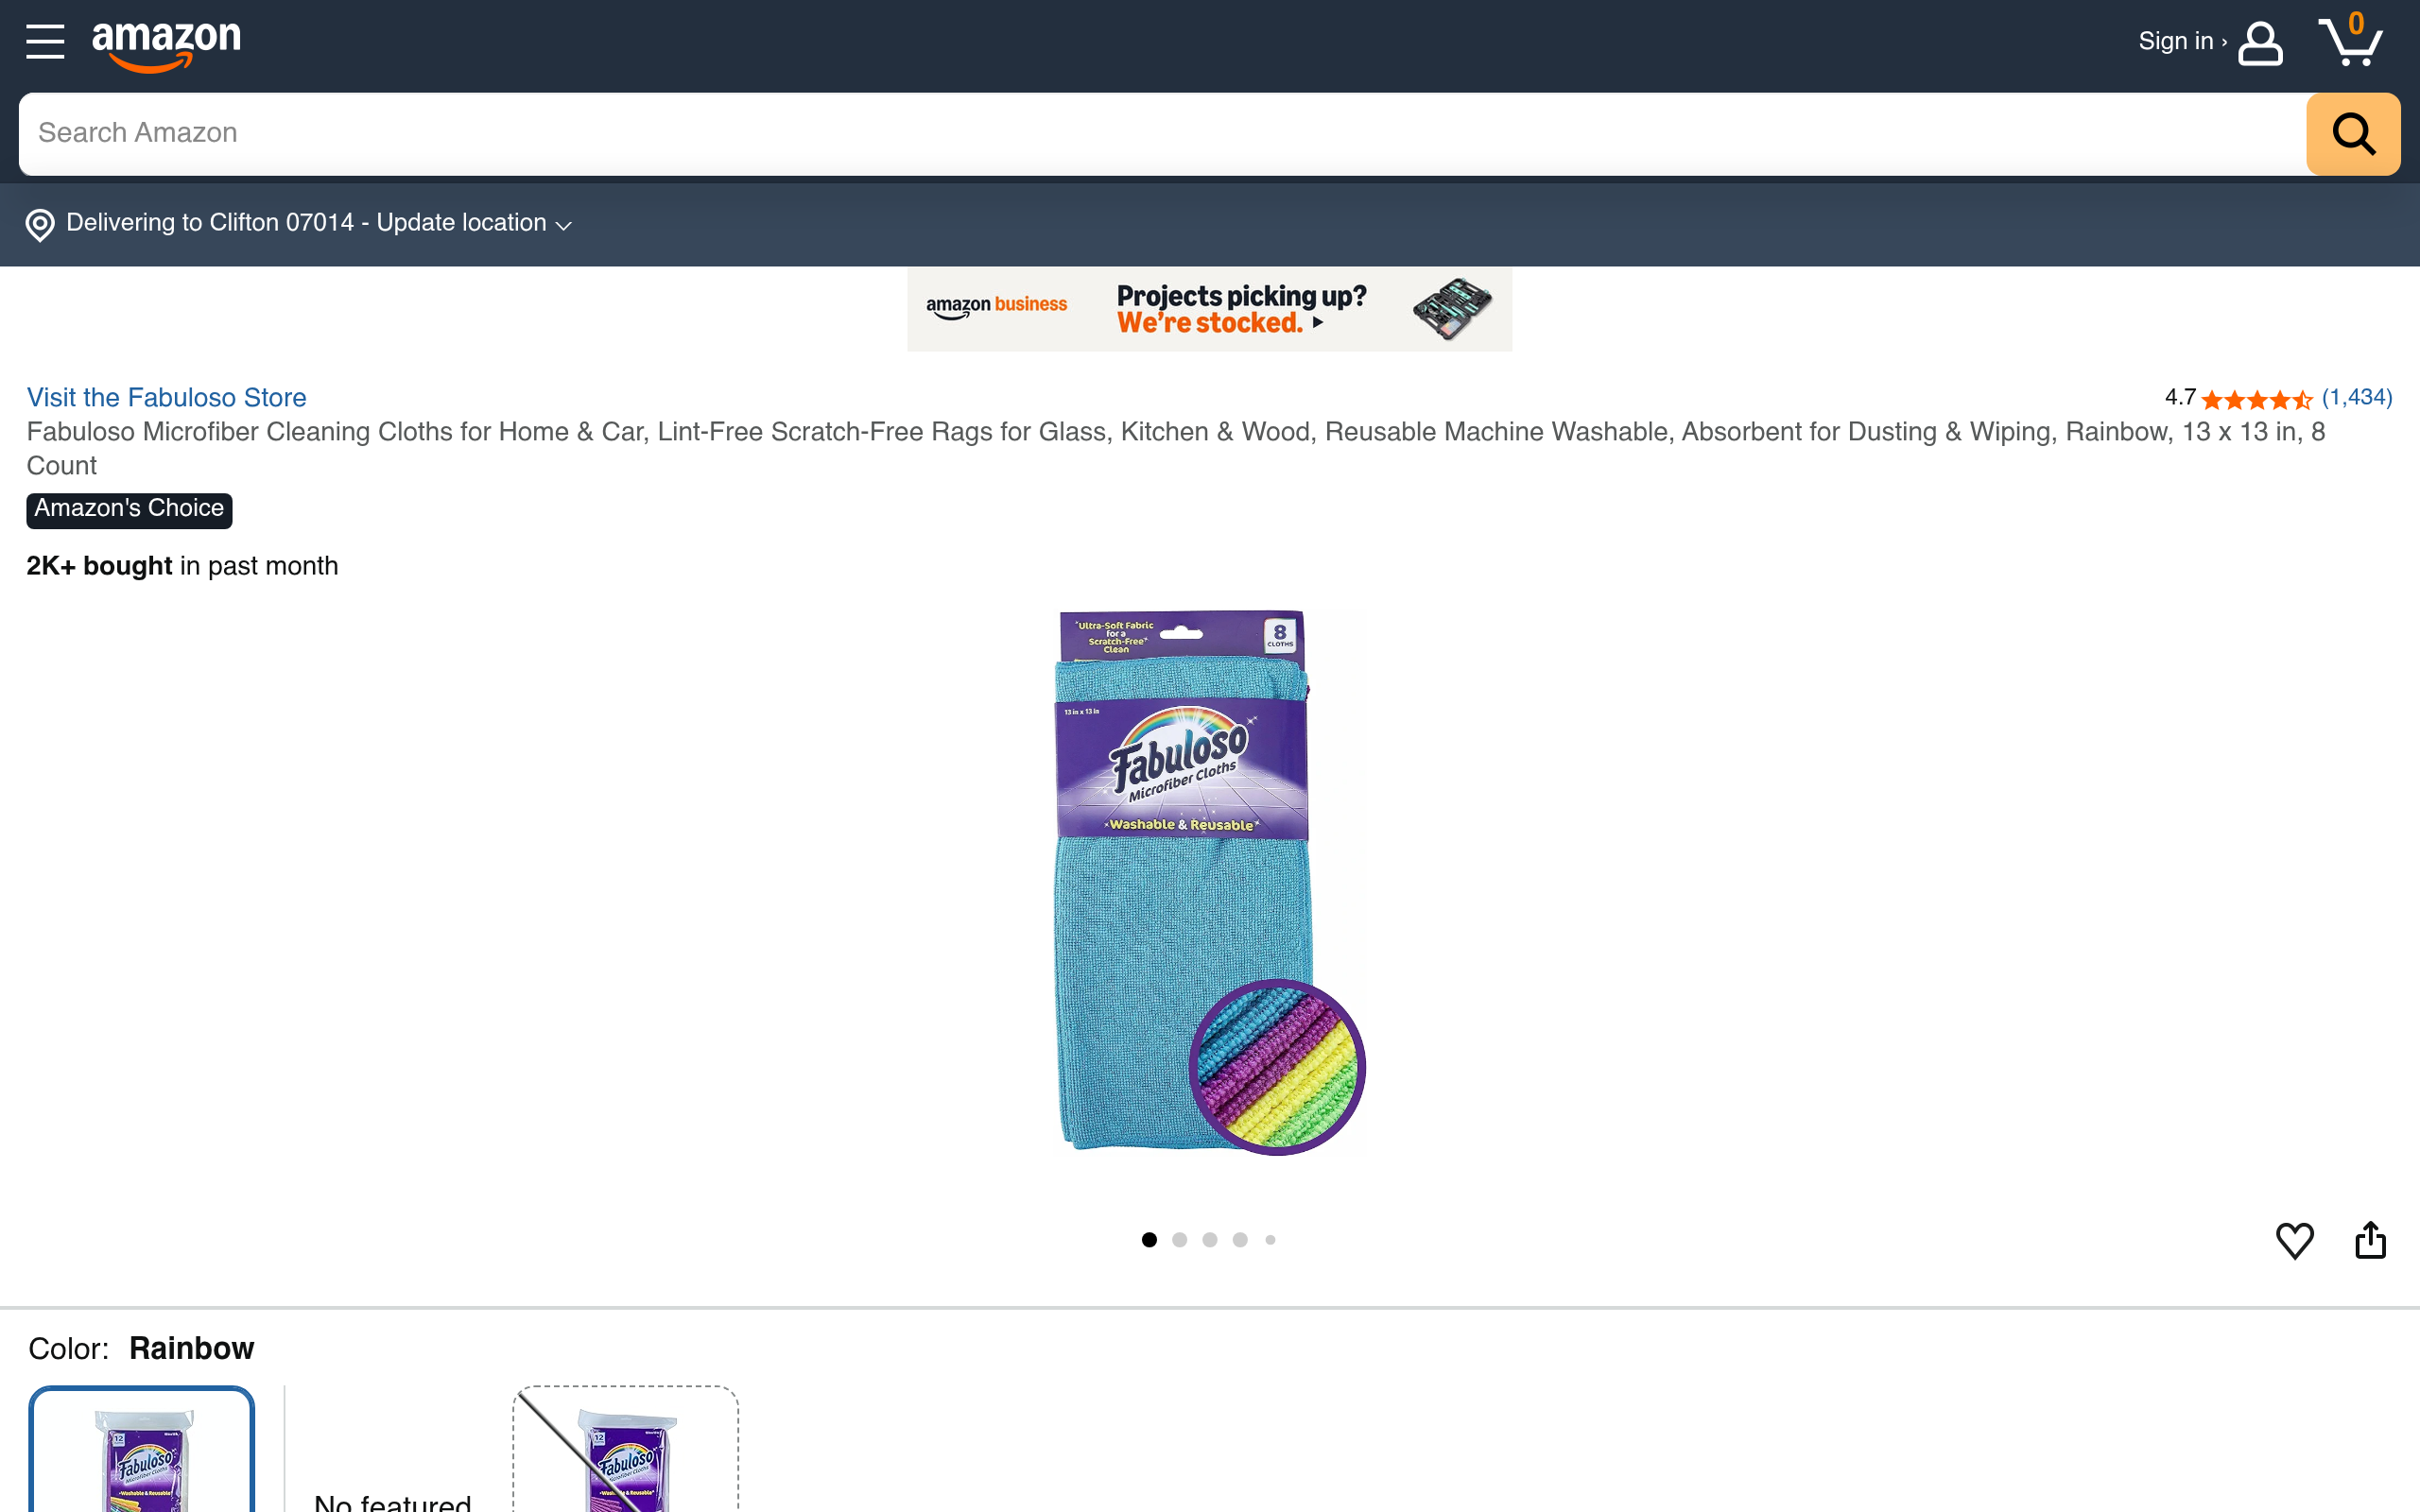Click the share icon below product image
The image size is (2420, 1512).
[x=2370, y=1239]
